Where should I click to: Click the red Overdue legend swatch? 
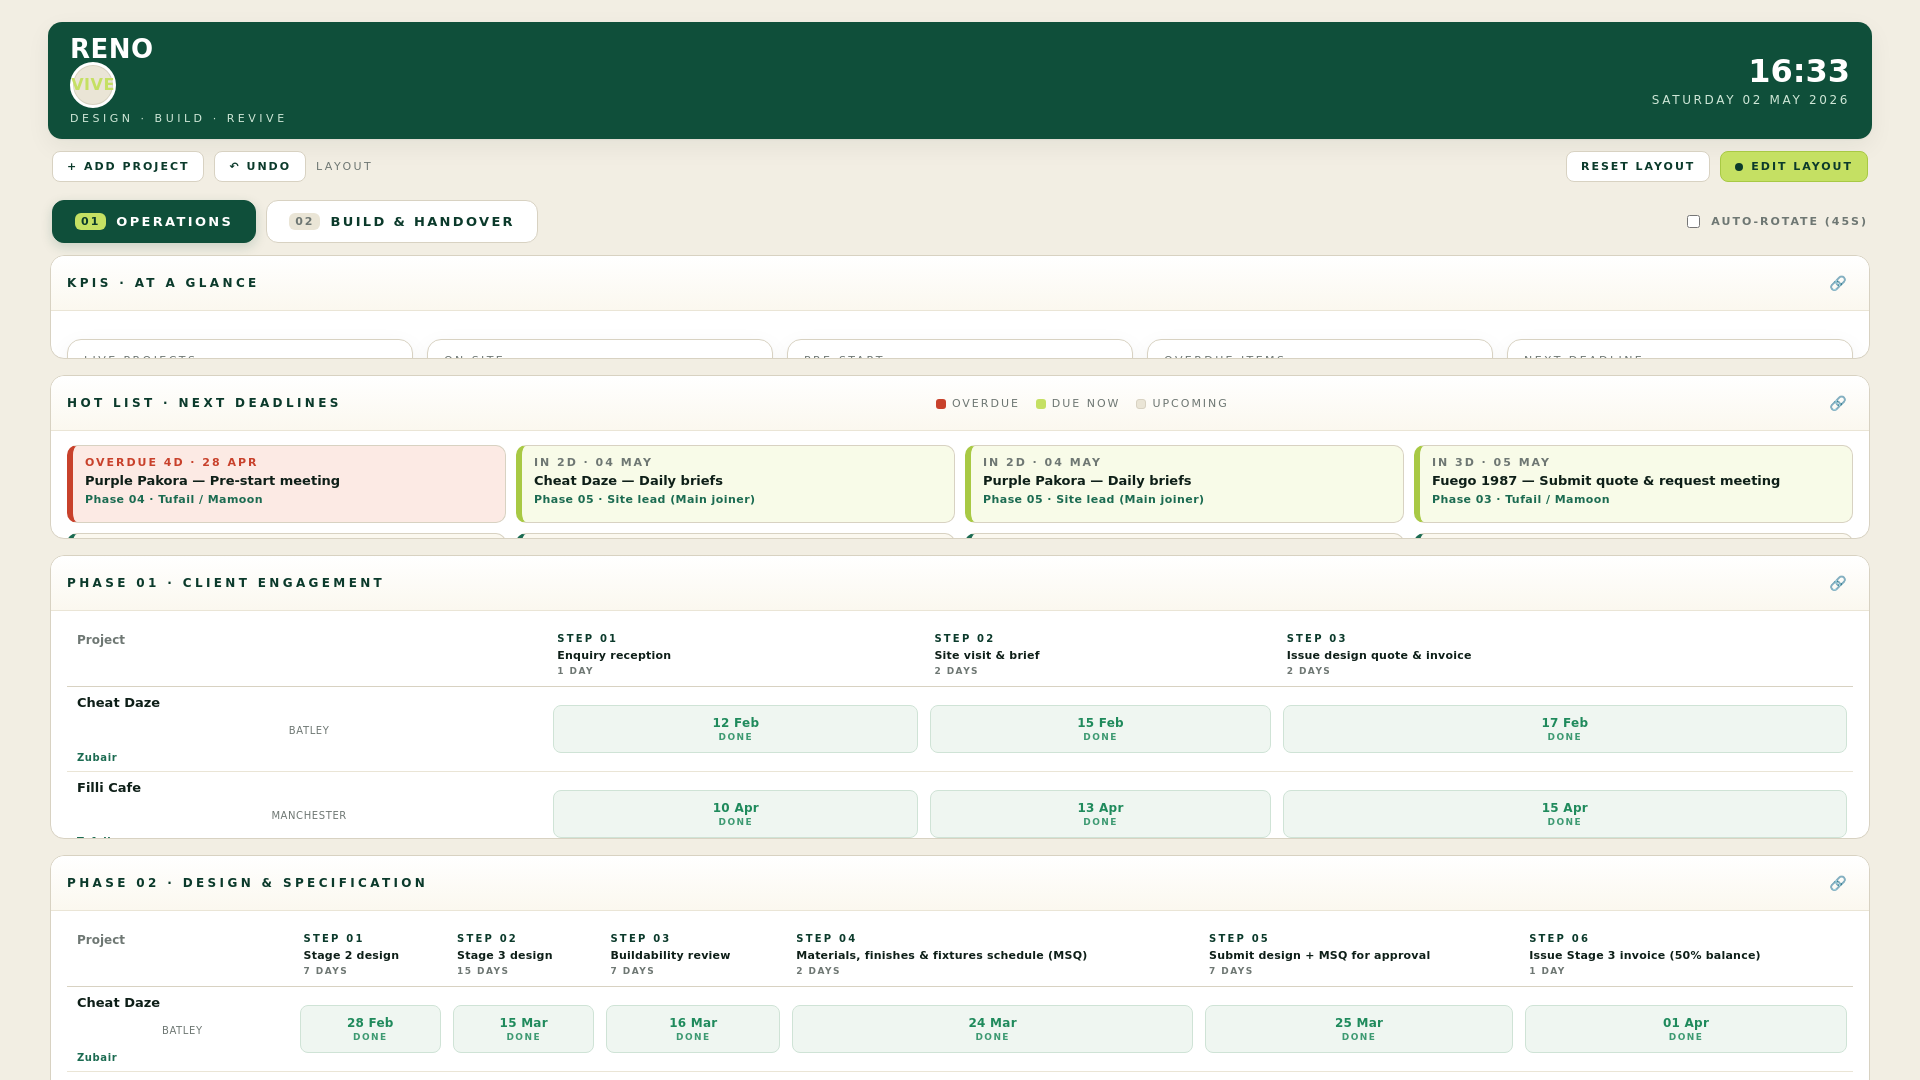pos(941,404)
